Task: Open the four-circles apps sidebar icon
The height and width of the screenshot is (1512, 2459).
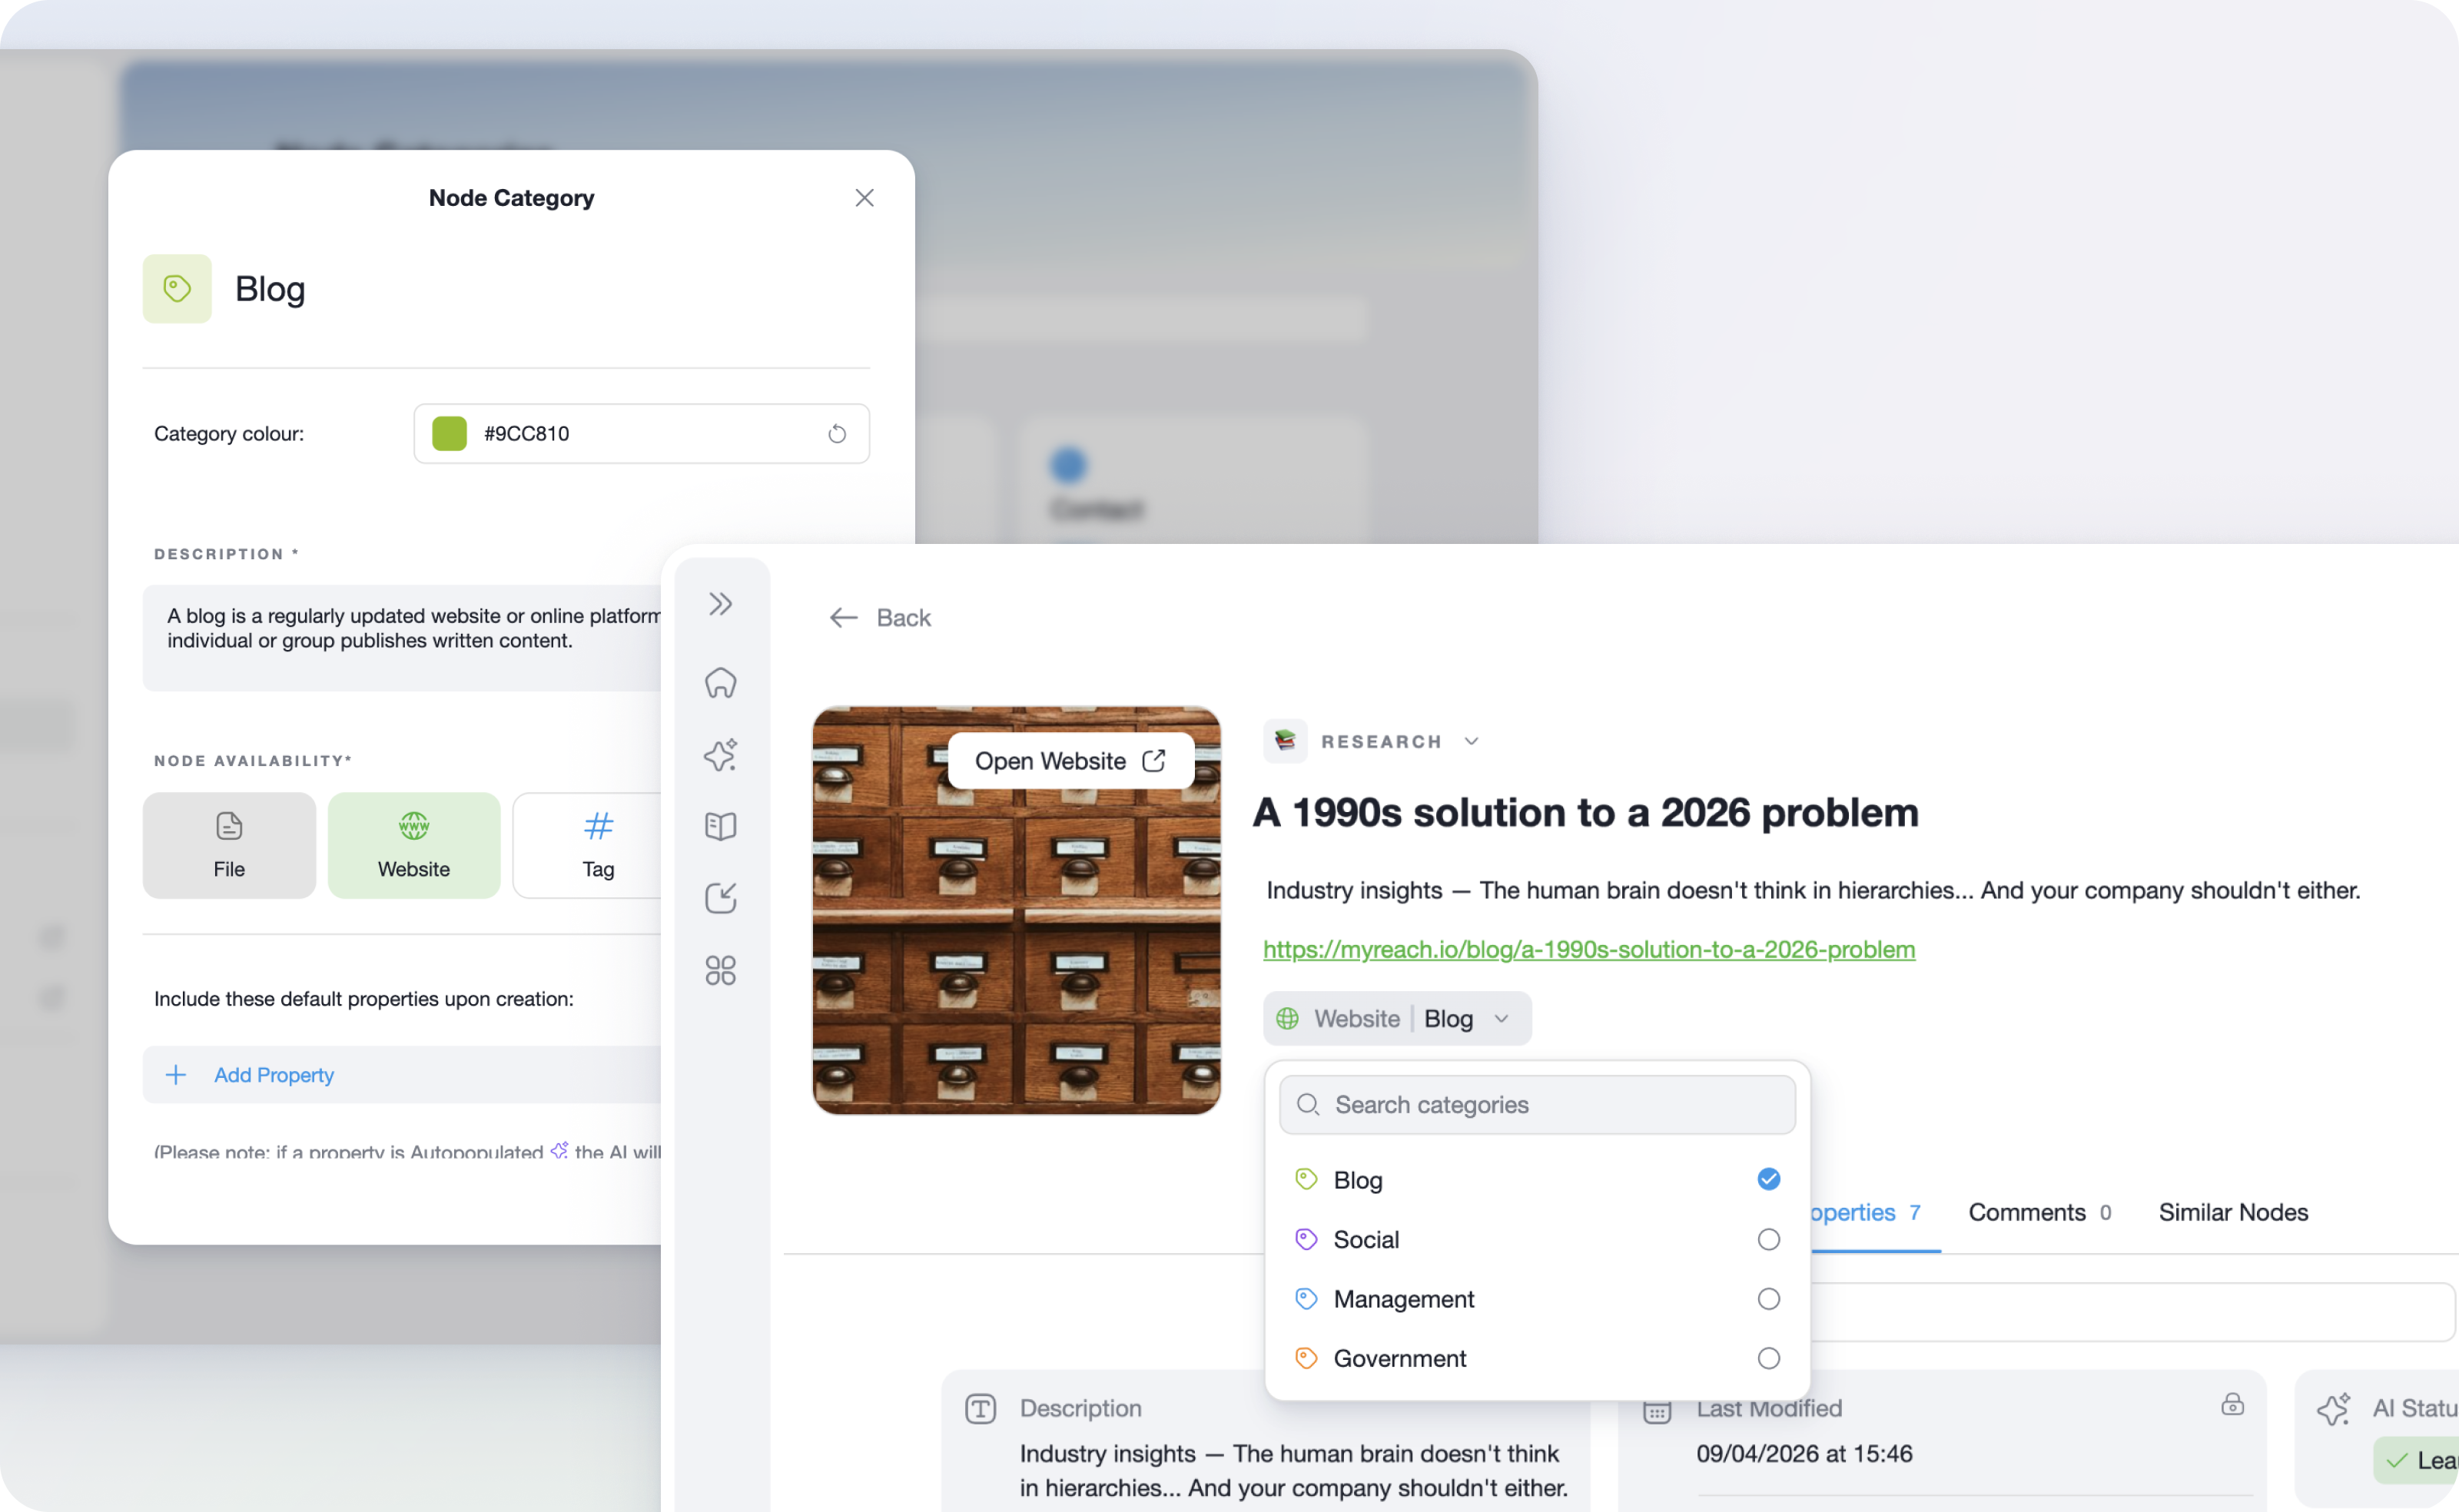Action: pos(720,970)
